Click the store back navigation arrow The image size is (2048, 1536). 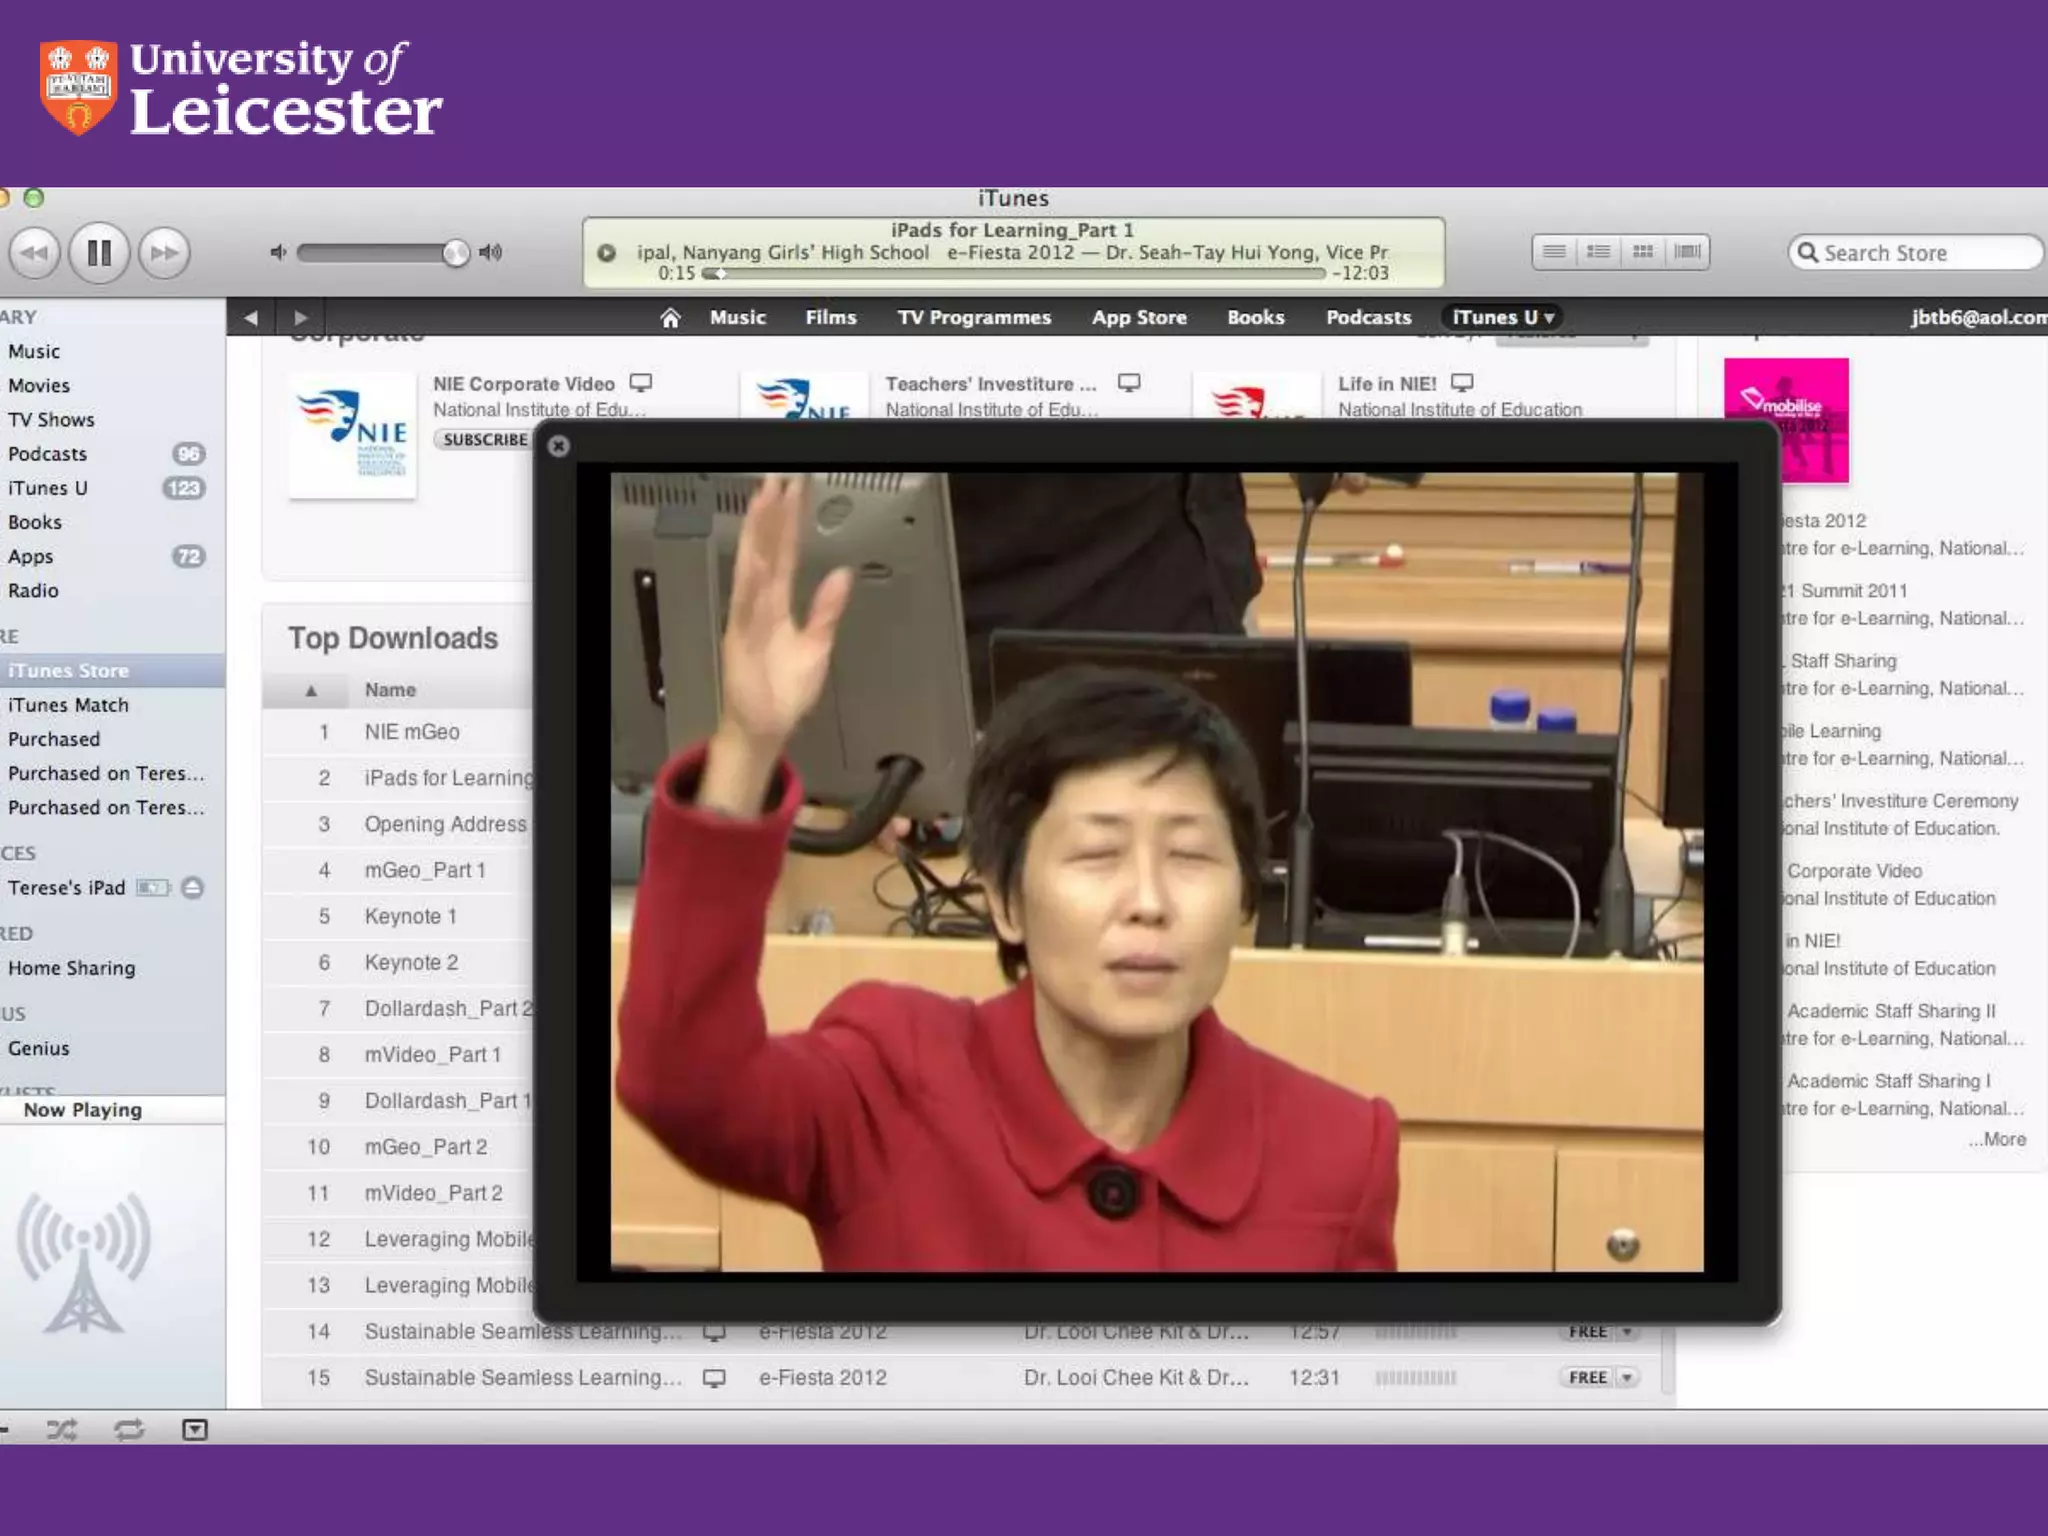[251, 318]
